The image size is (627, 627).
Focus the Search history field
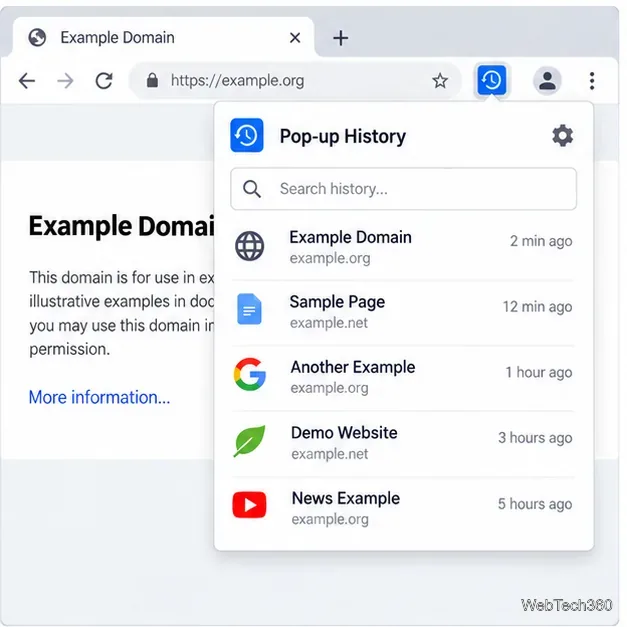click(403, 189)
